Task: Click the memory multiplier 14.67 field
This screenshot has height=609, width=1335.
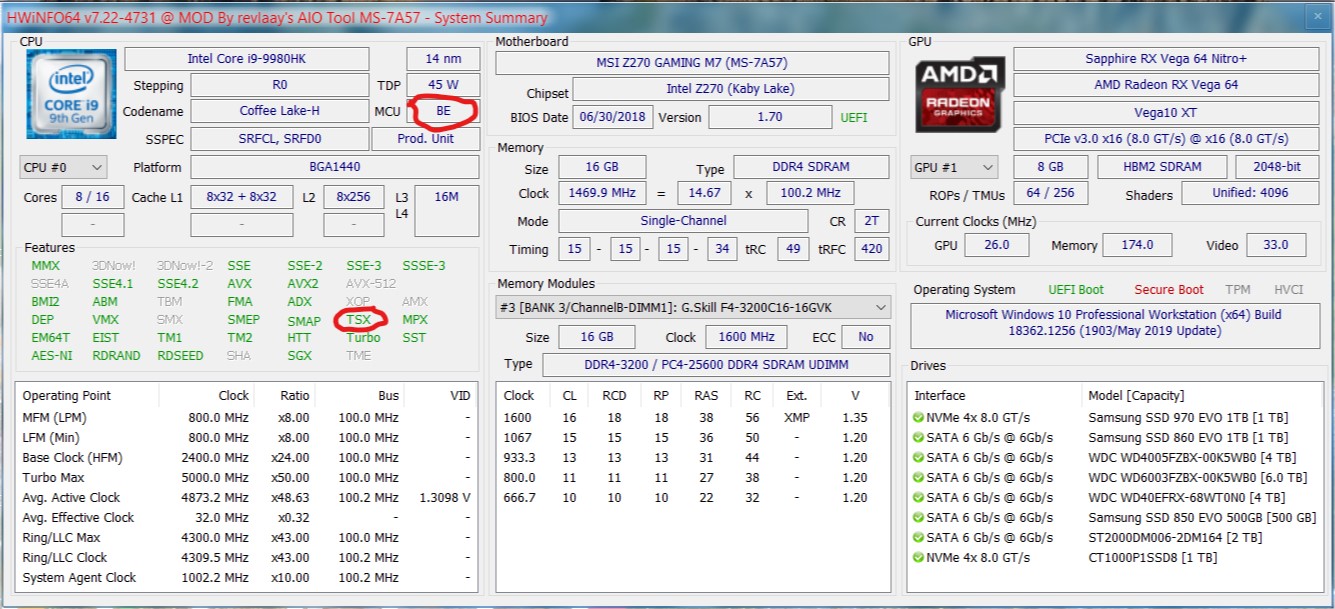Action: [704, 193]
